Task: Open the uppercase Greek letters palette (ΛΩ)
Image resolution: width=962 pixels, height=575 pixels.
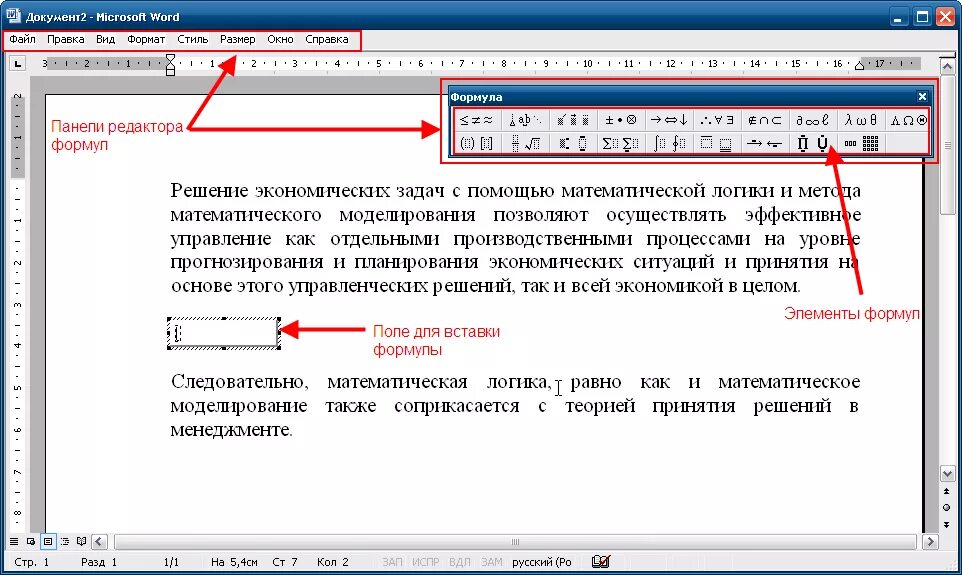Action: coord(908,120)
